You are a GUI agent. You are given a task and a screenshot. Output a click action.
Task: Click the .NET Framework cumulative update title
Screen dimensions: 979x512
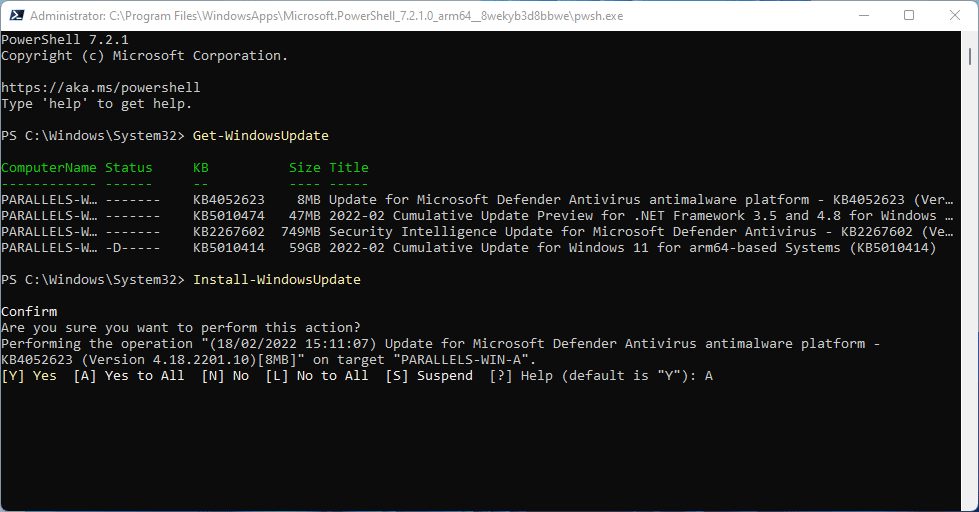pos(641,215)
